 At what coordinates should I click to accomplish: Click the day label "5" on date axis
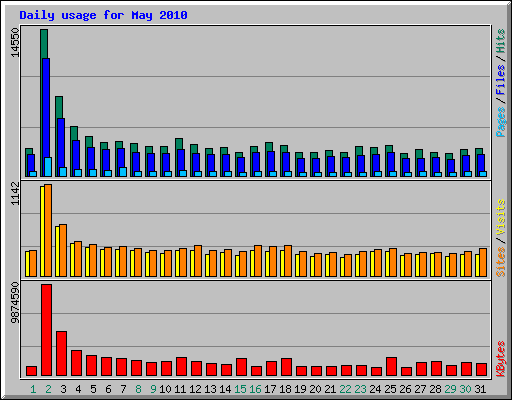[93, 389]
